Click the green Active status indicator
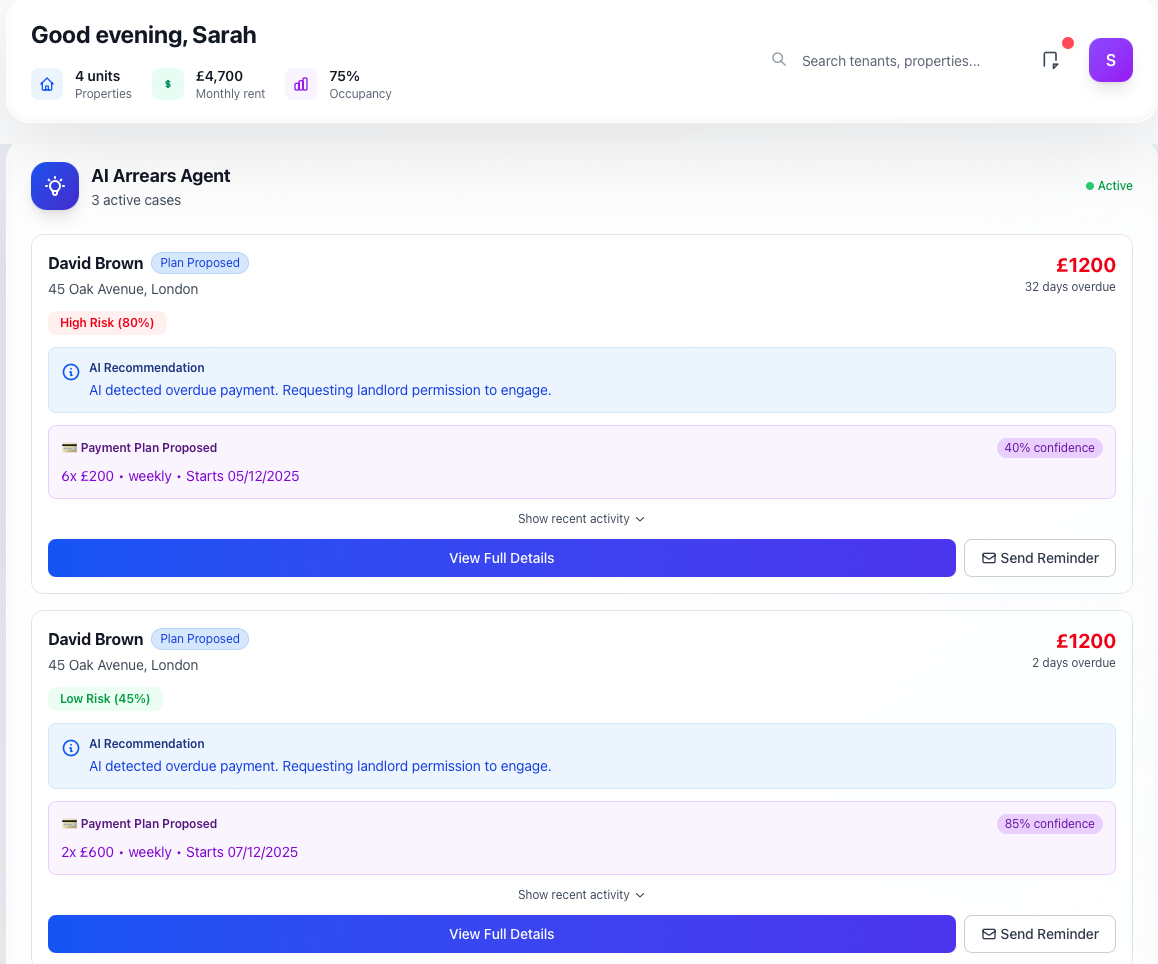1158x964 pixels. pyautogui.click(x=1109, y=186)
